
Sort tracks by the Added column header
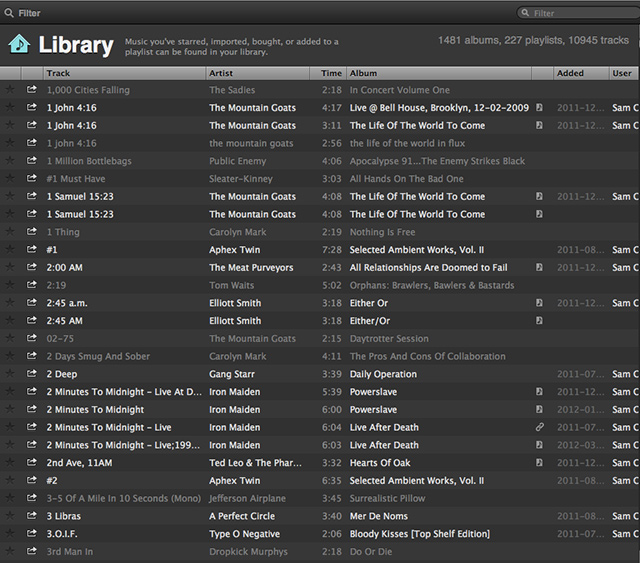(x=580, y=73)
